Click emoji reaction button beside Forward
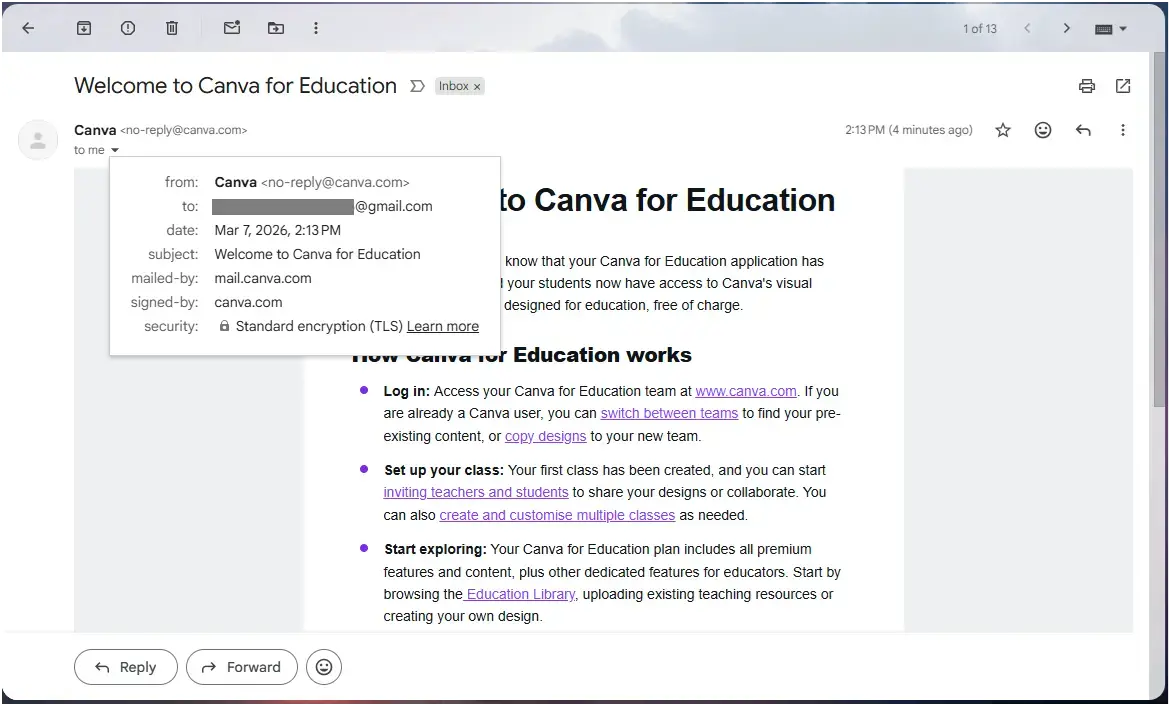 coord(324,667)
